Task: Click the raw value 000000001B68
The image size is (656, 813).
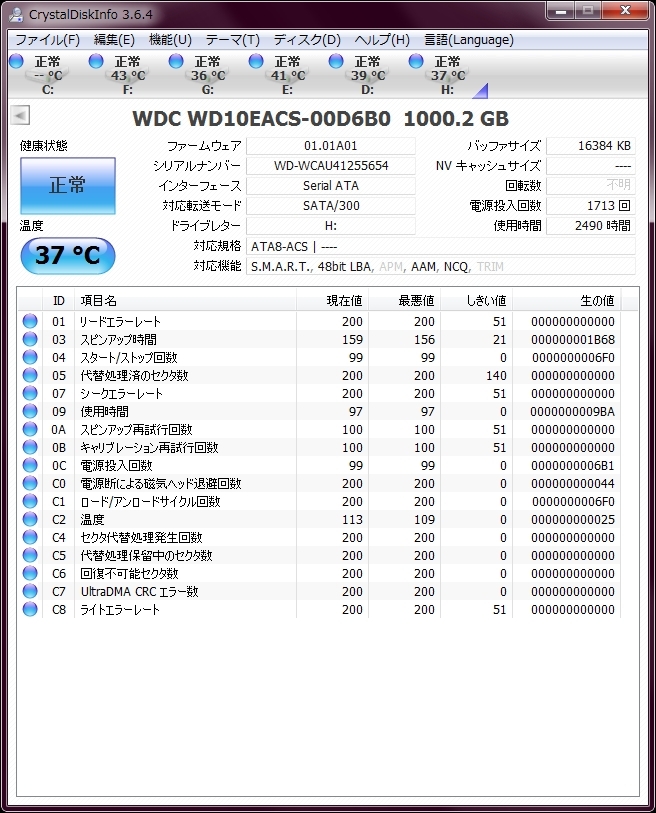Action: [573, 340]
